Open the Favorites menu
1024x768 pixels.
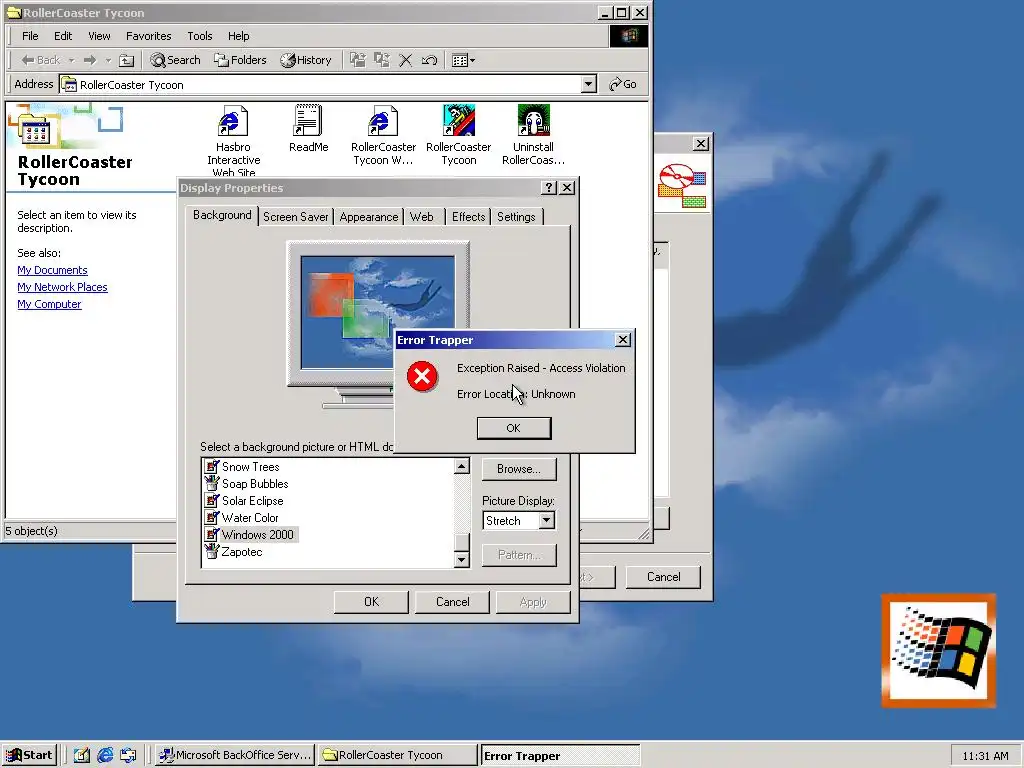point(148,36)
